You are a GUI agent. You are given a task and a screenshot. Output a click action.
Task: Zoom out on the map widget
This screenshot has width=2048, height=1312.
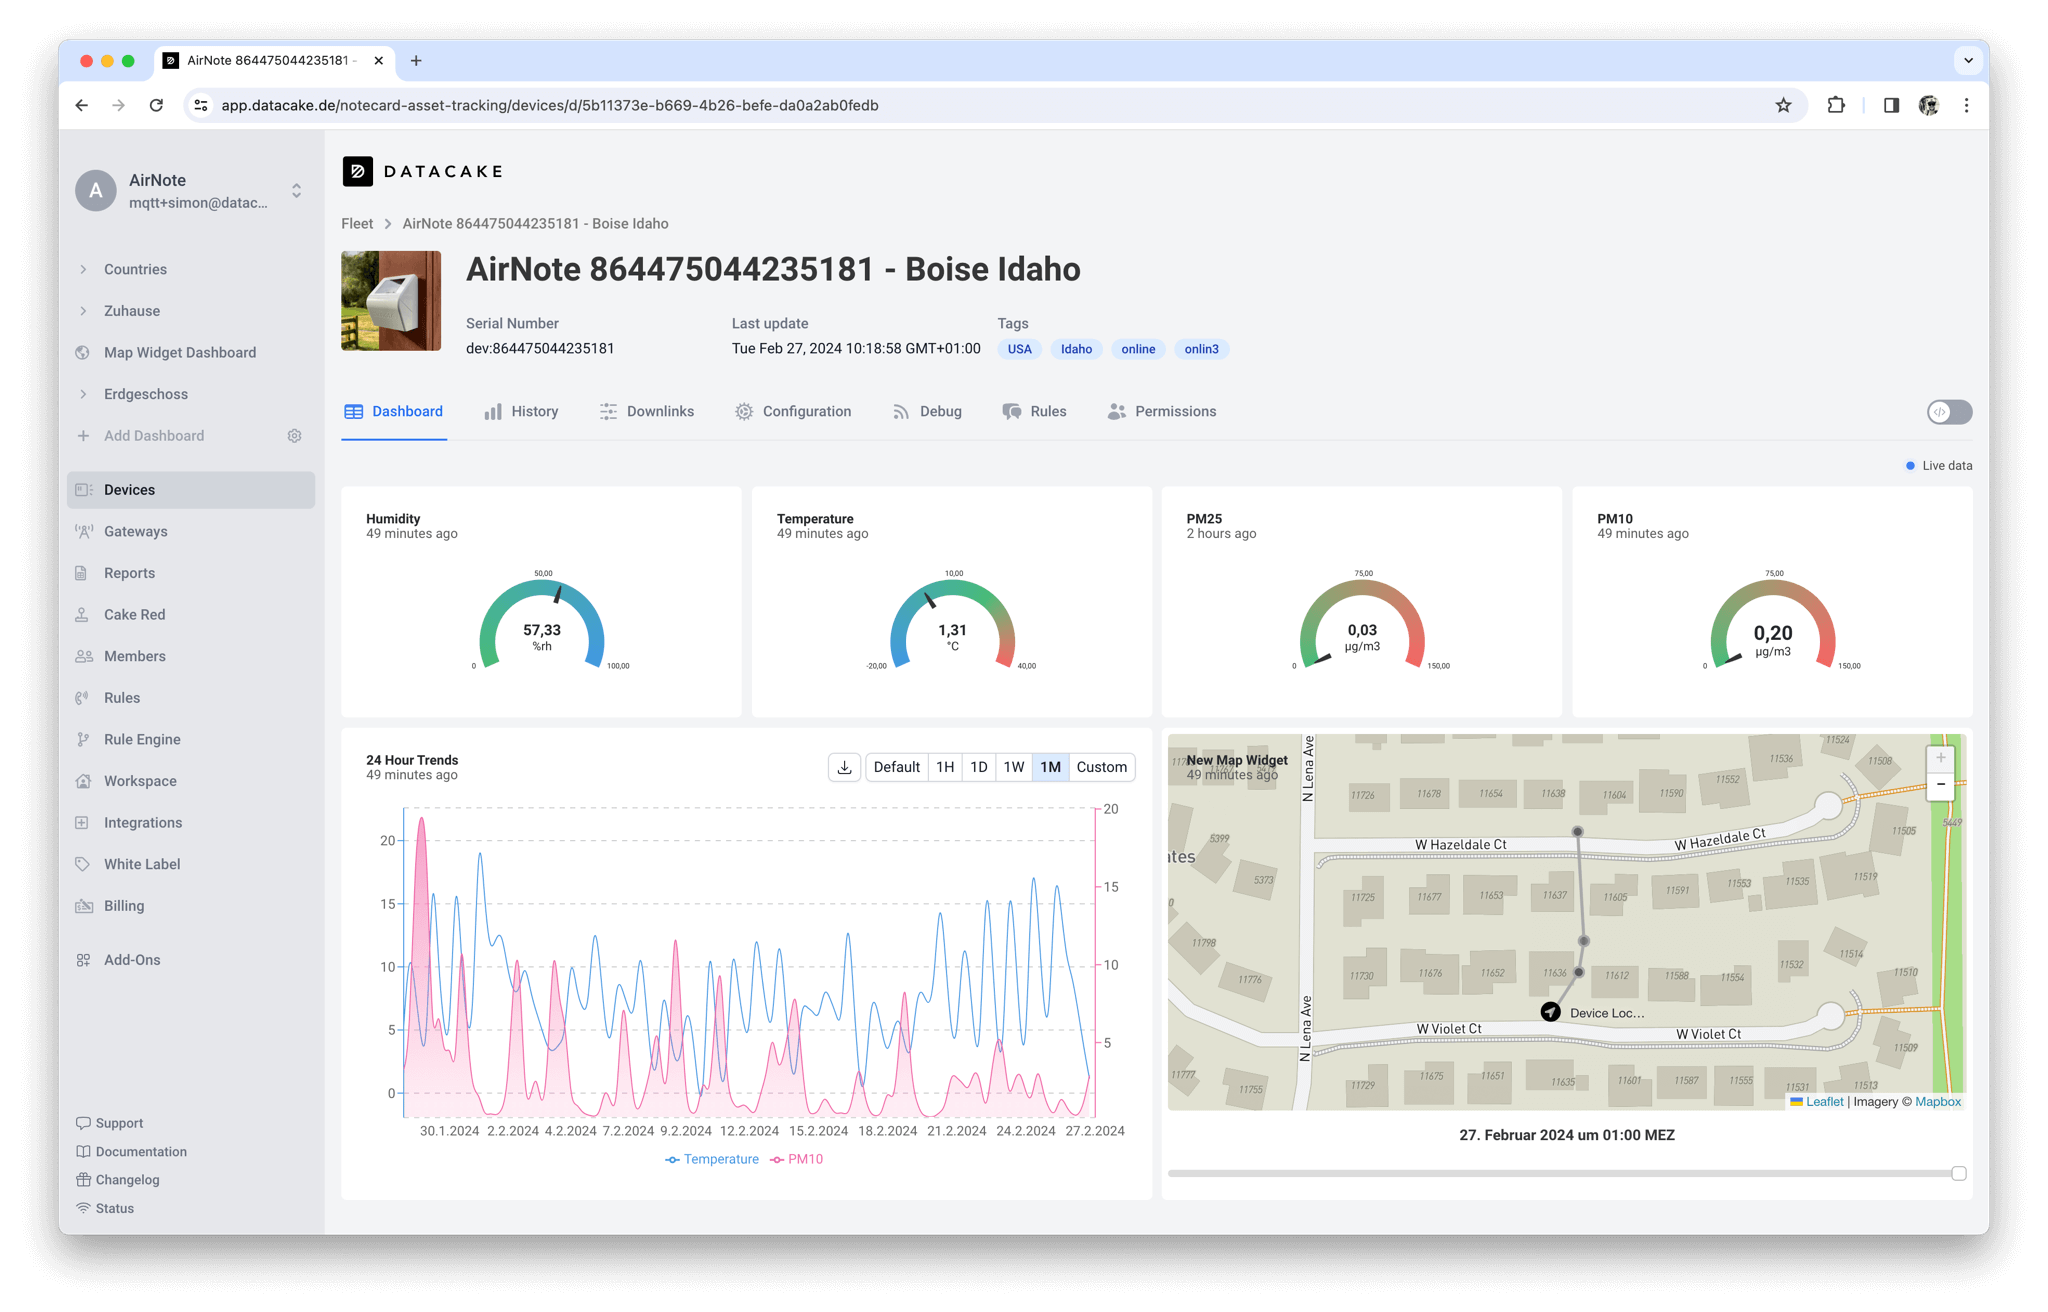point(1940,785)
